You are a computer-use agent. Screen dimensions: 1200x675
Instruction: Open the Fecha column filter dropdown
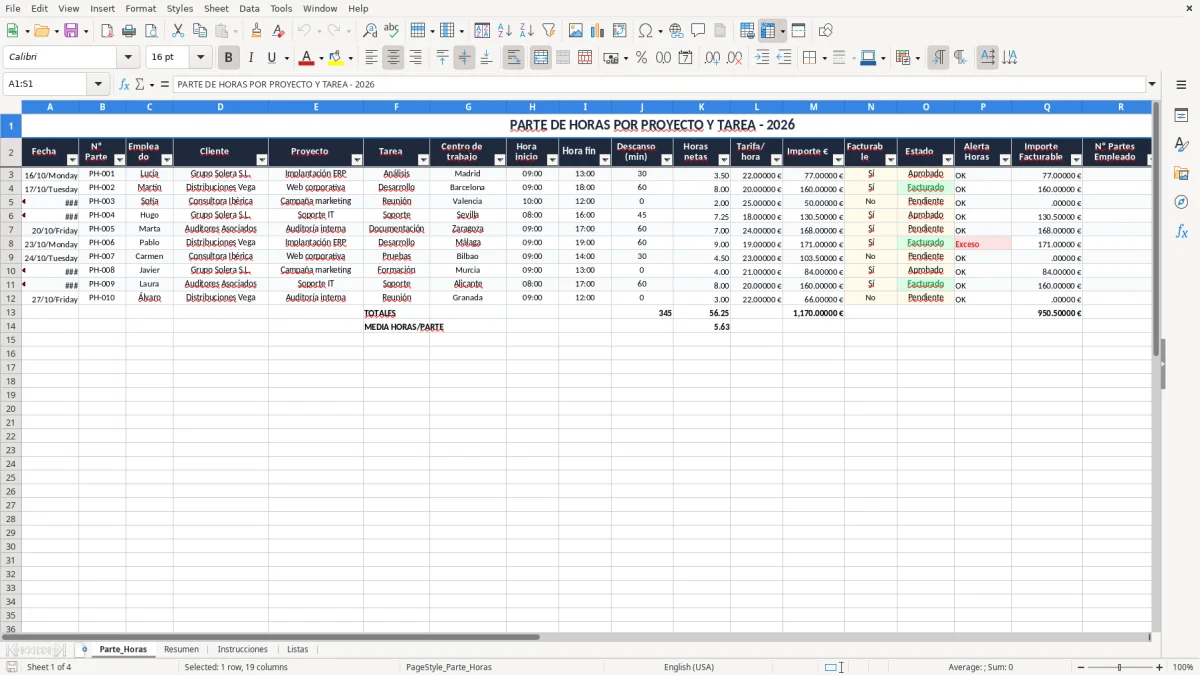click(72, 160)
